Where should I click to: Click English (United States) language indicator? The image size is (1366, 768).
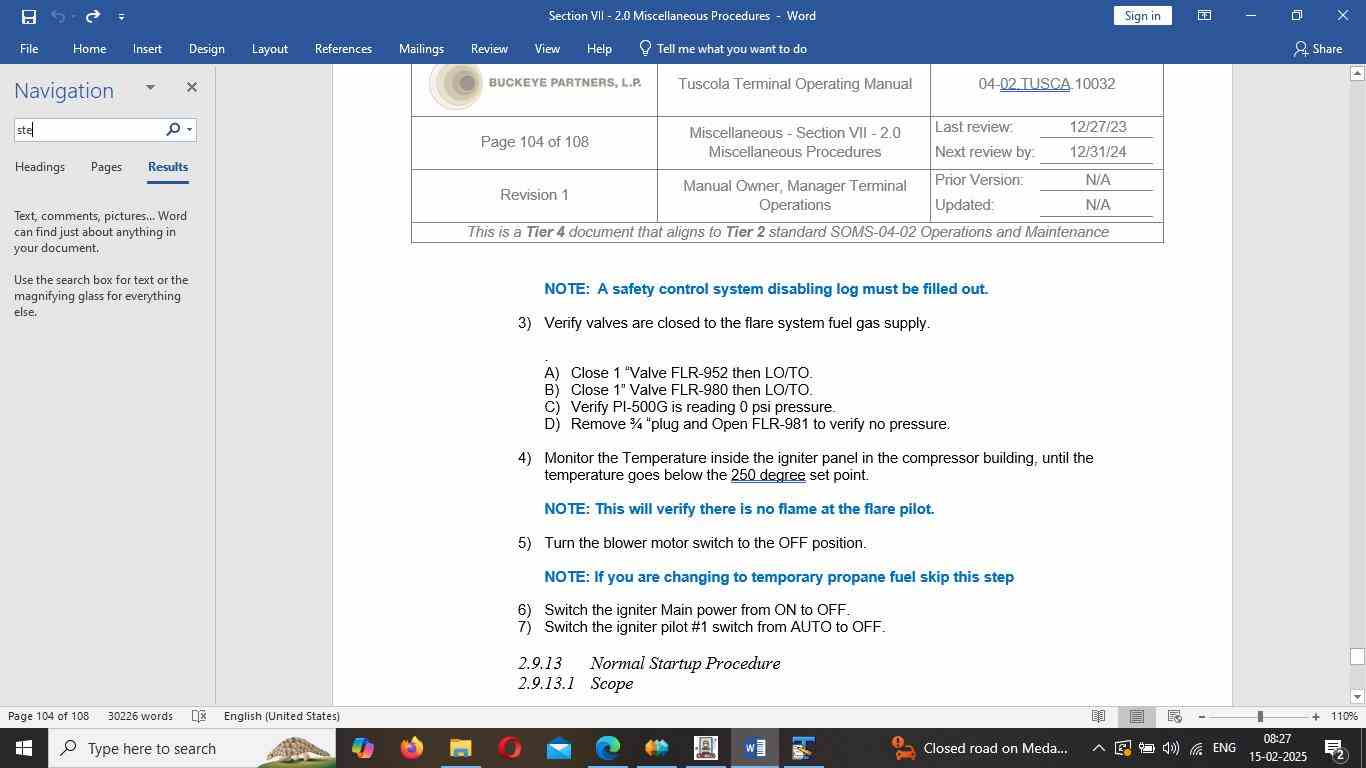[282, 716]
